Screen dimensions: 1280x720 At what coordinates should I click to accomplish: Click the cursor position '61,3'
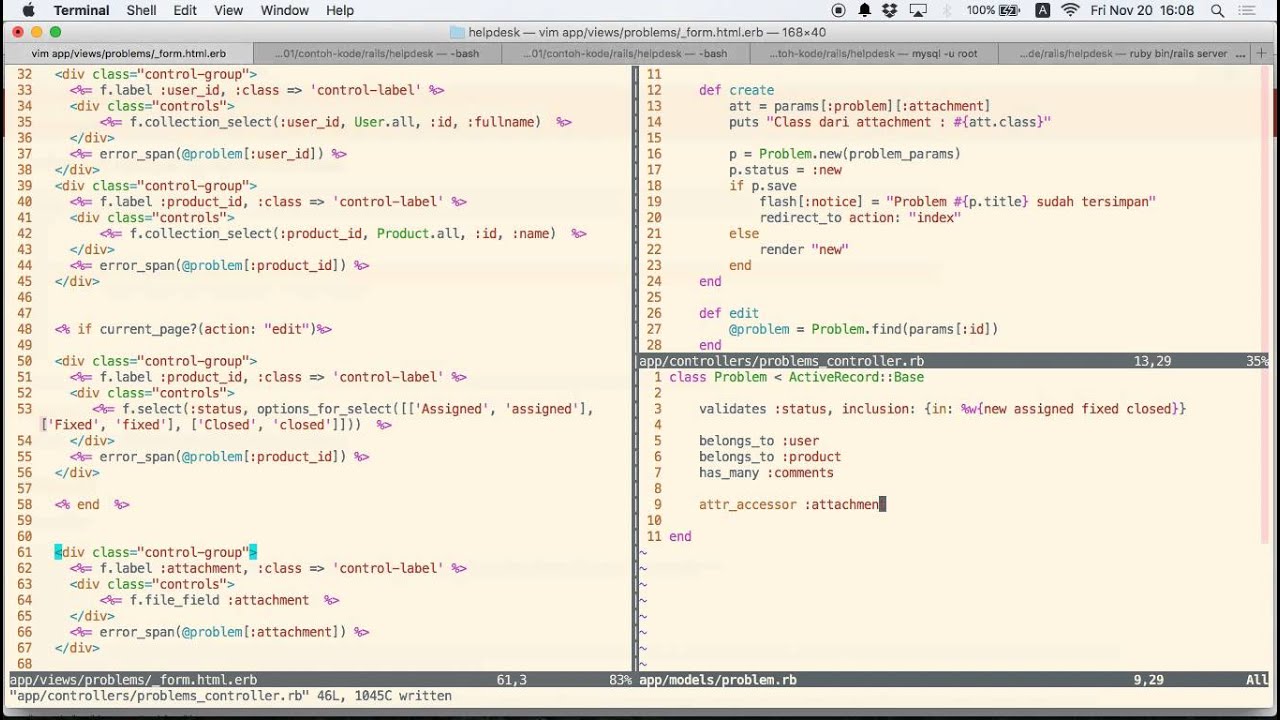511,680
